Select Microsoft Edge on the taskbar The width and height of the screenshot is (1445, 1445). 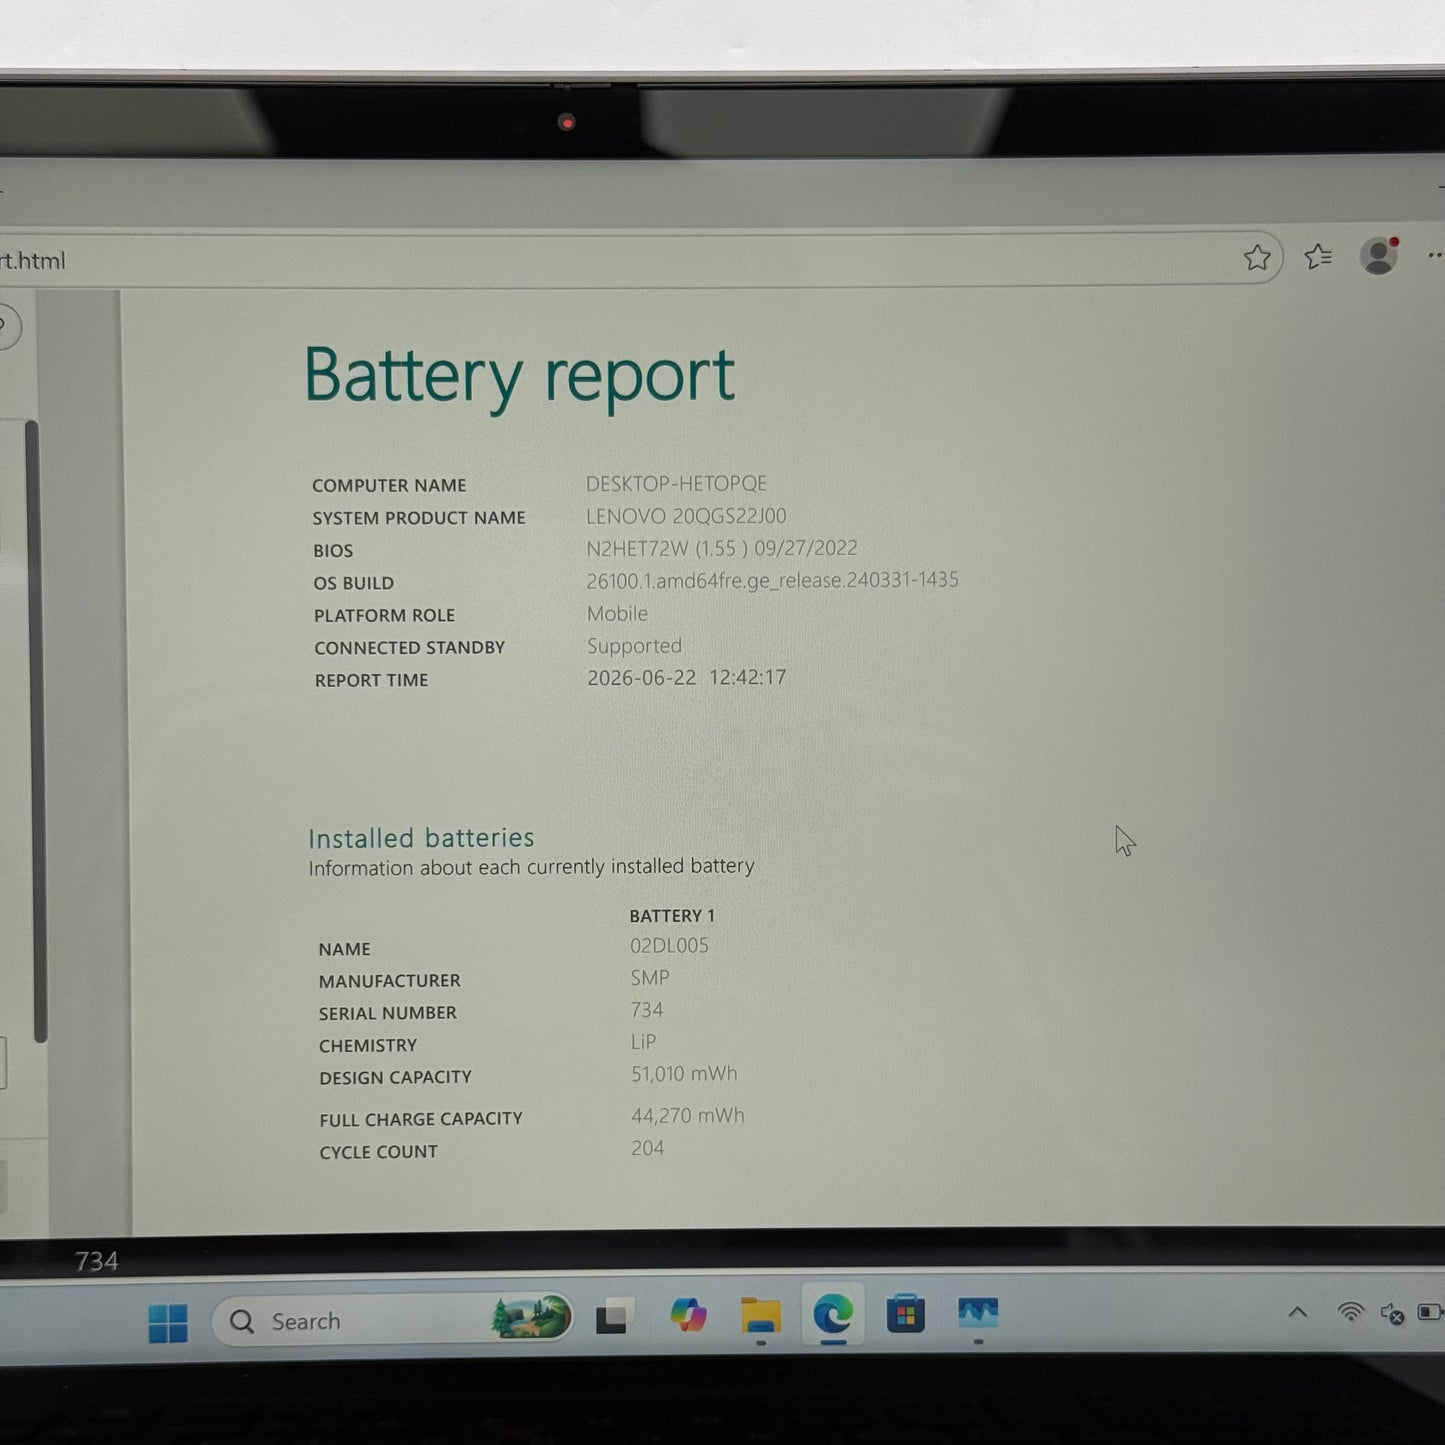click(x=833, y=1314)
